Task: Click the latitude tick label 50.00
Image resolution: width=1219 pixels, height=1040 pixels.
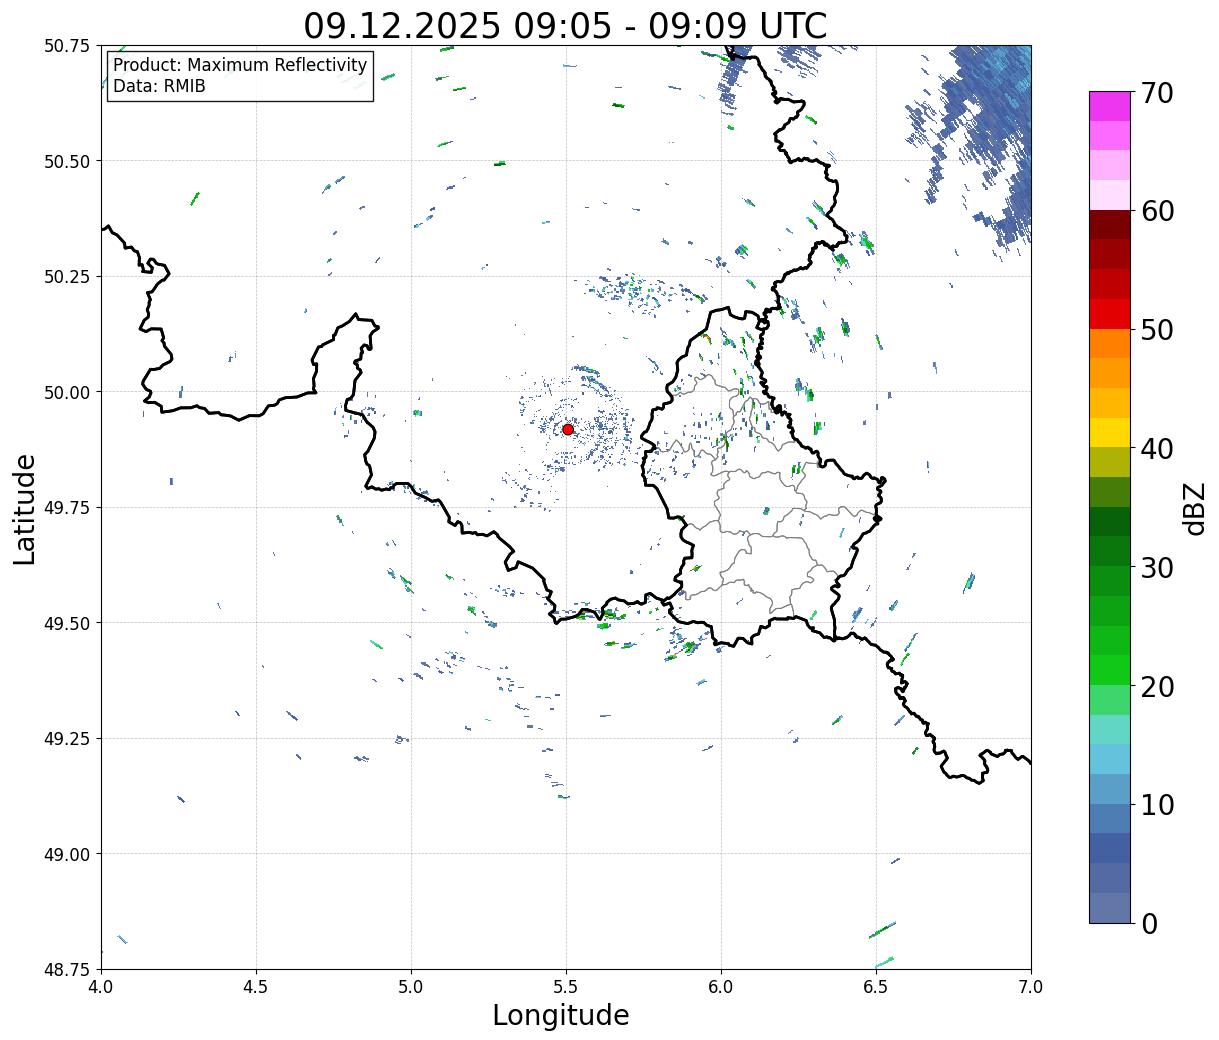Action: point(67,392)
